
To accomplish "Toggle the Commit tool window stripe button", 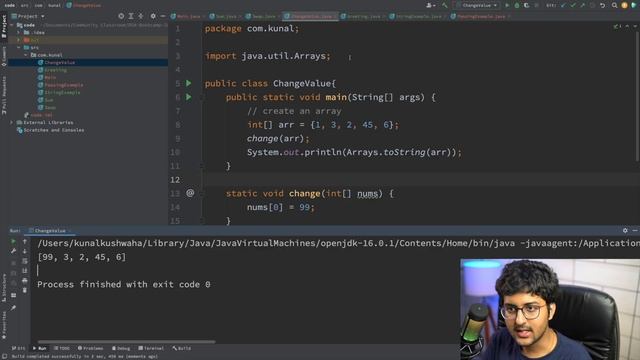I will 4,56.
